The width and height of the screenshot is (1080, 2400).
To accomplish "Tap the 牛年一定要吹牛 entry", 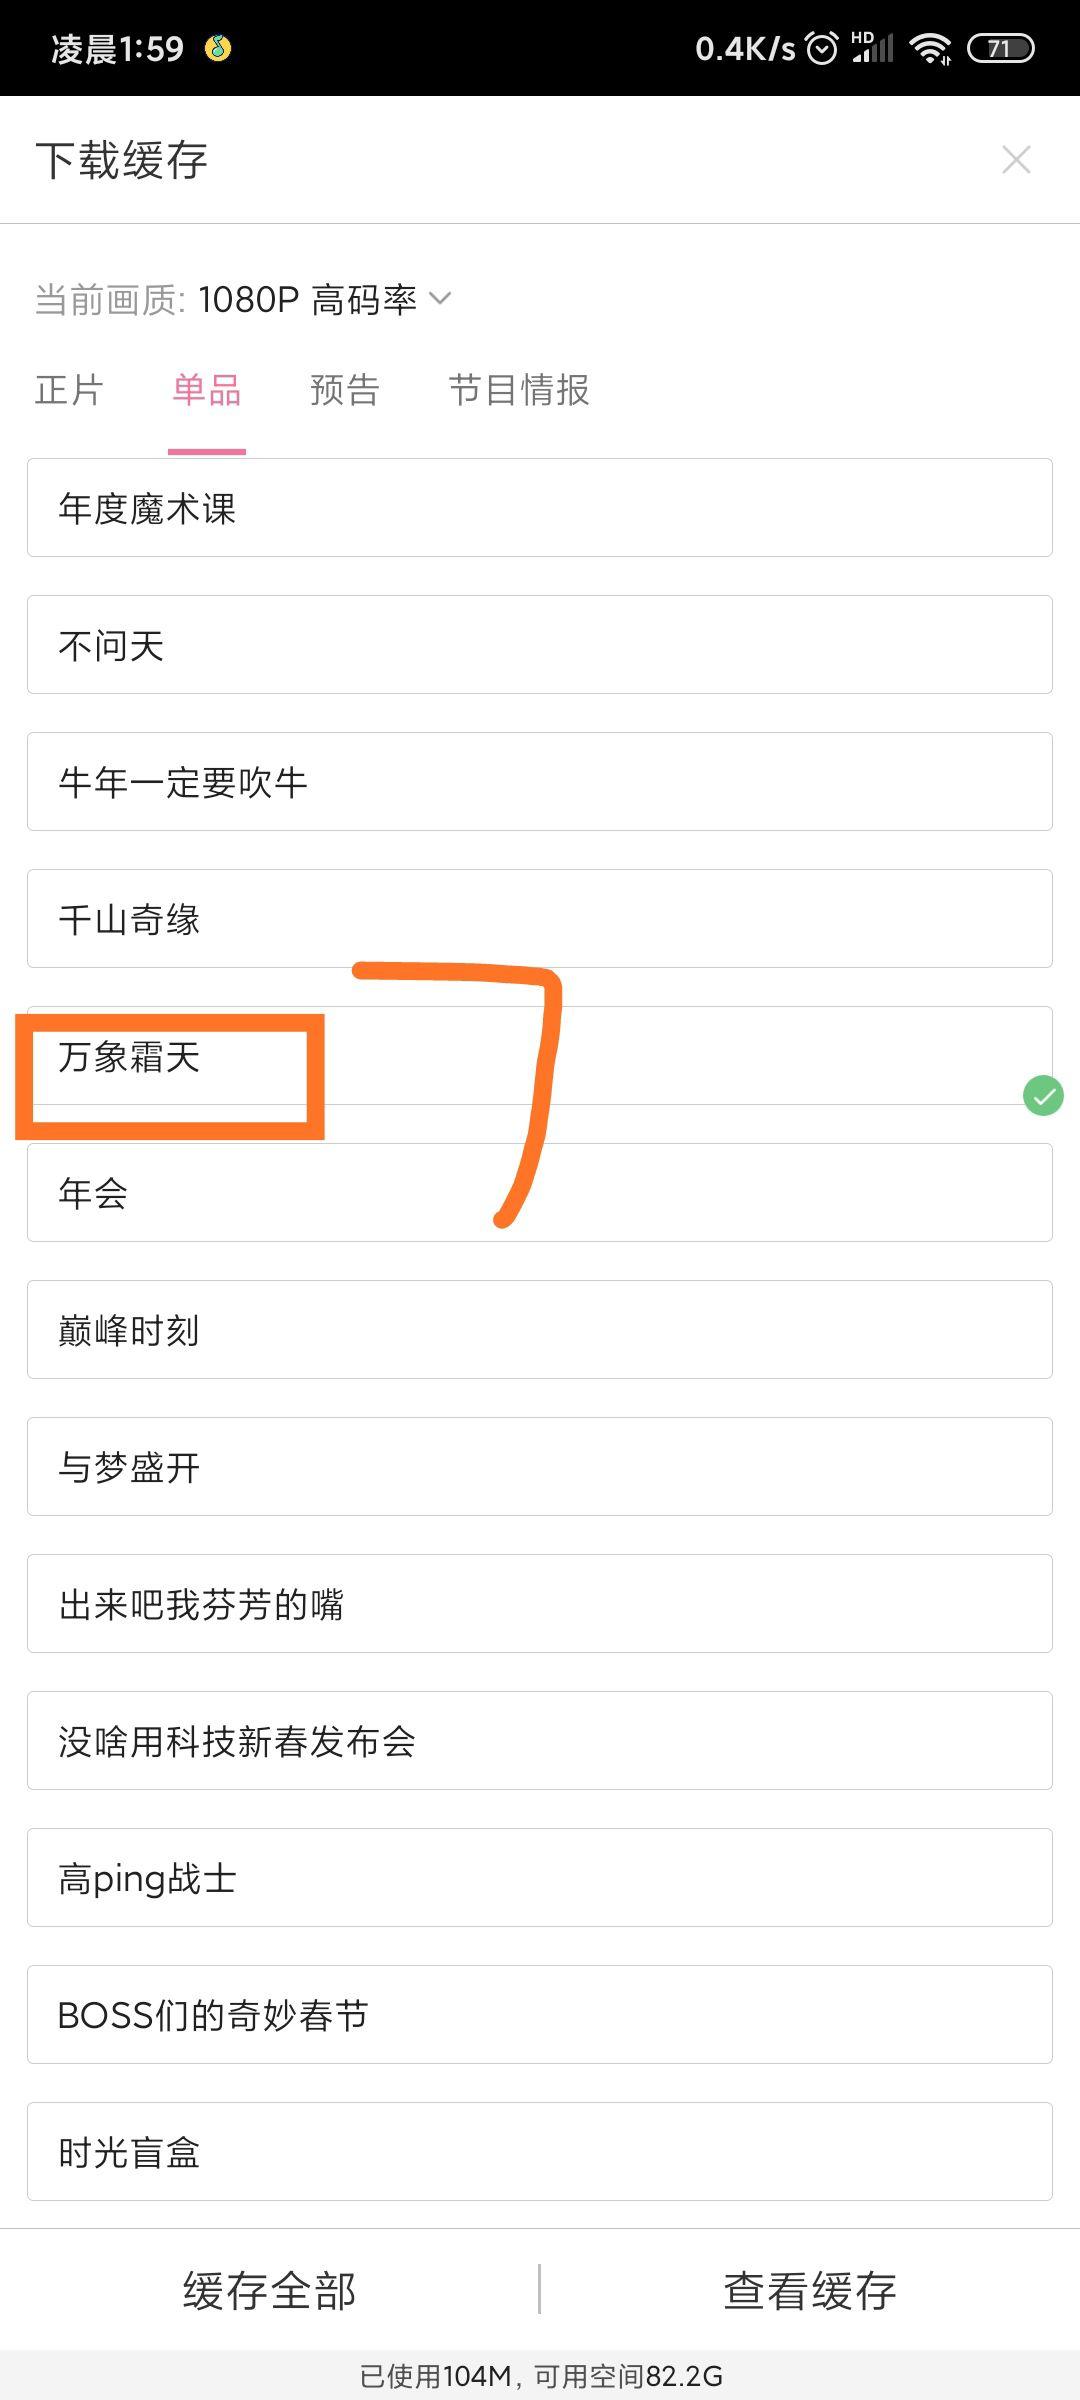I will pos(540,782).
